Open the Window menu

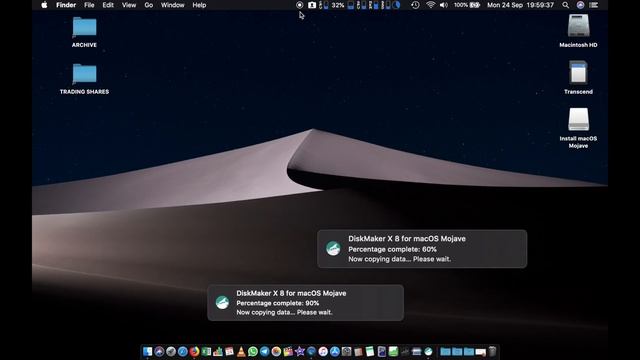click(172, 5)
